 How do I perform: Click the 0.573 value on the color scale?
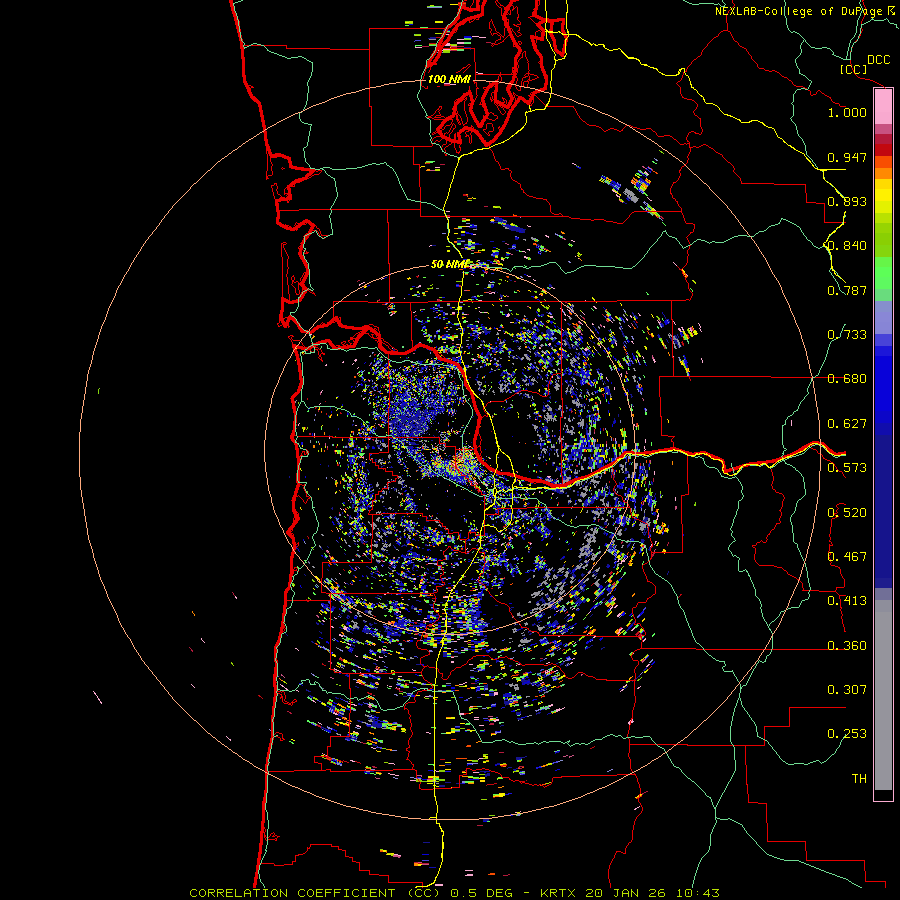tap(847, 468)
